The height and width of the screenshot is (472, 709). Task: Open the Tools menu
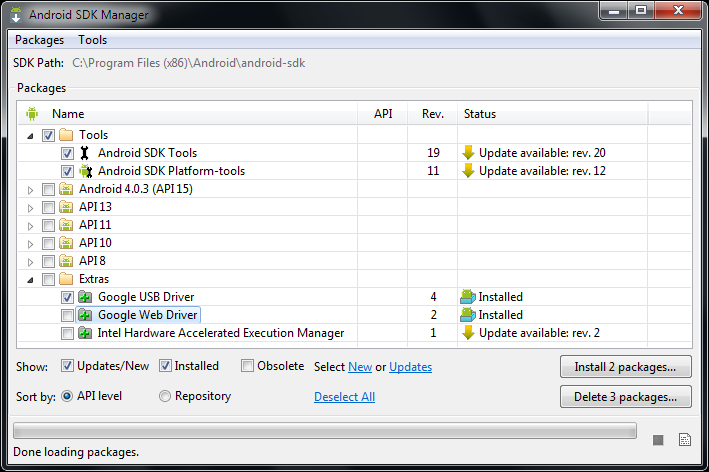93,40
